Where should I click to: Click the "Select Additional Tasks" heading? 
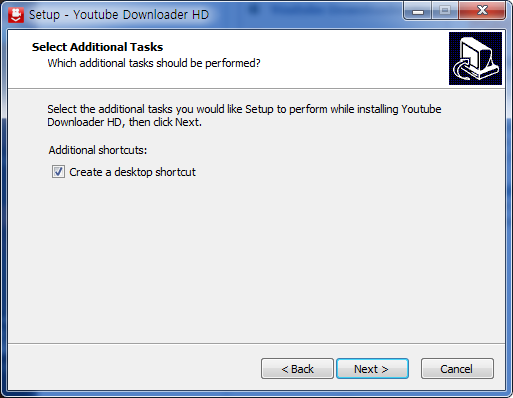click(97, 47)
